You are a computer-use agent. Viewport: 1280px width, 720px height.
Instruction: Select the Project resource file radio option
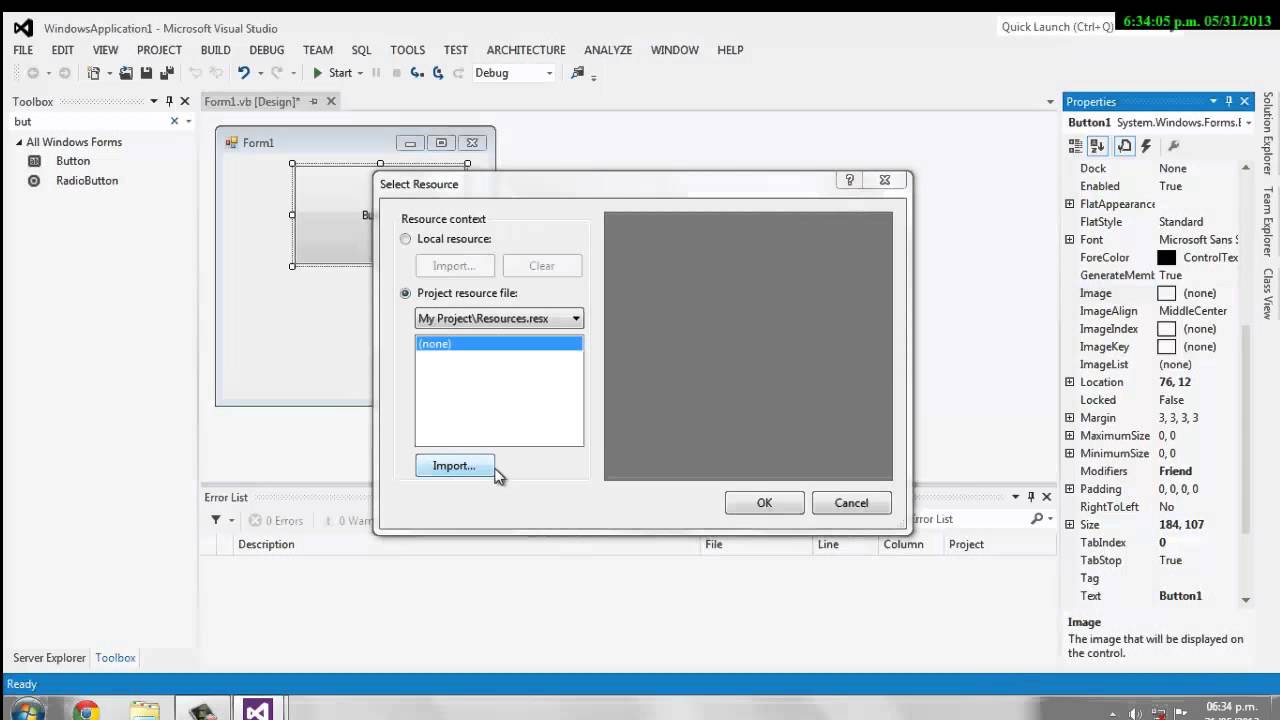pyautogui.click(x=405, y=293)
